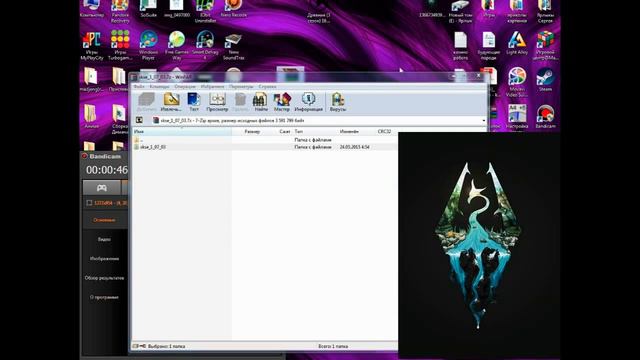This screenshot has width=640, height=360.
Task: Open the Nero Recode desktop shortcut
Action: (233, 9)
